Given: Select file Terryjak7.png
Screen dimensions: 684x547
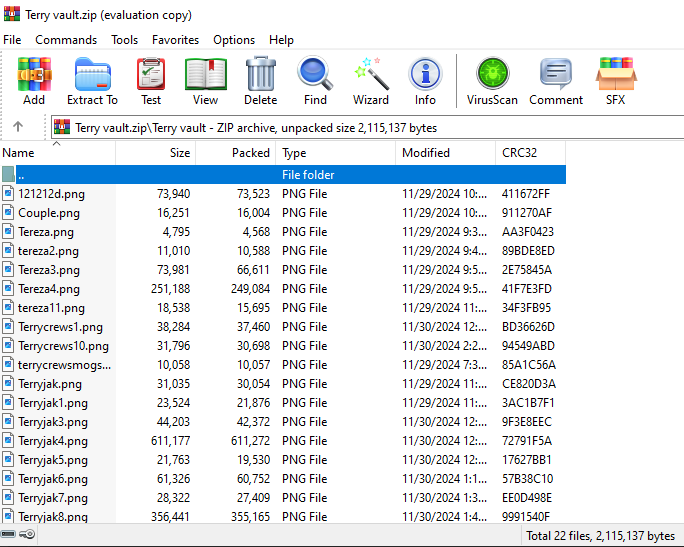Looking at the screenshot, I should pos(53,498).
